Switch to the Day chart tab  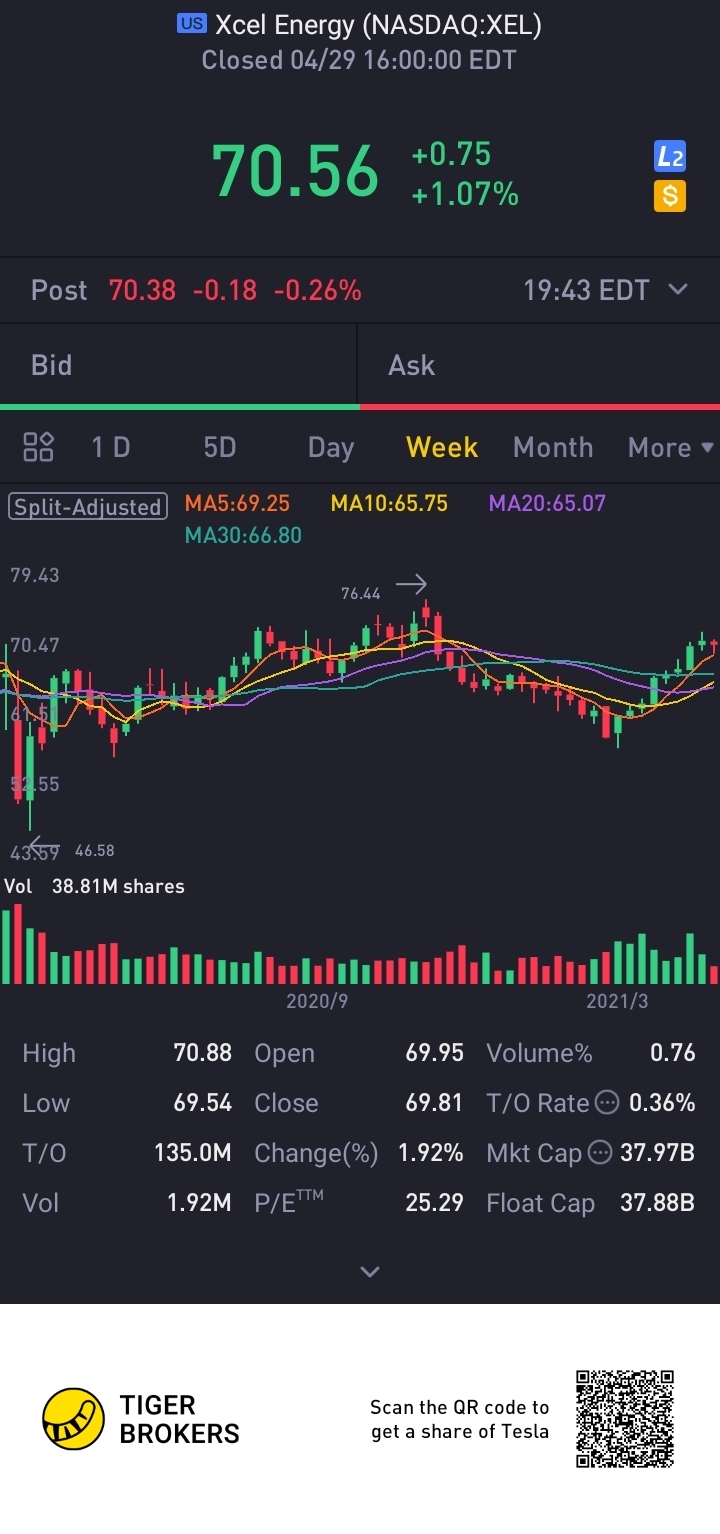click(x=331, y=447)
